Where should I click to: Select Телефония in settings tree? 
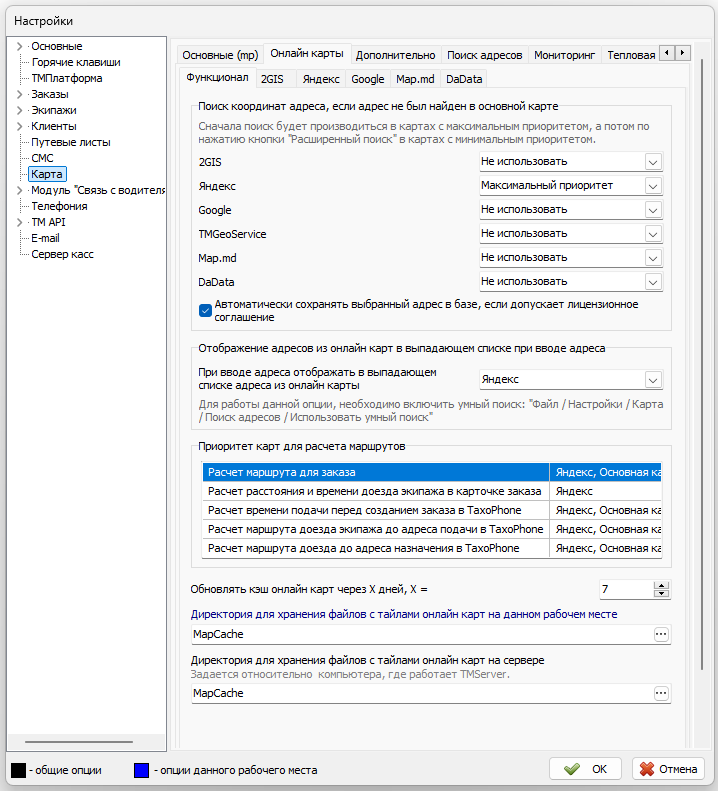pos(59,206)
